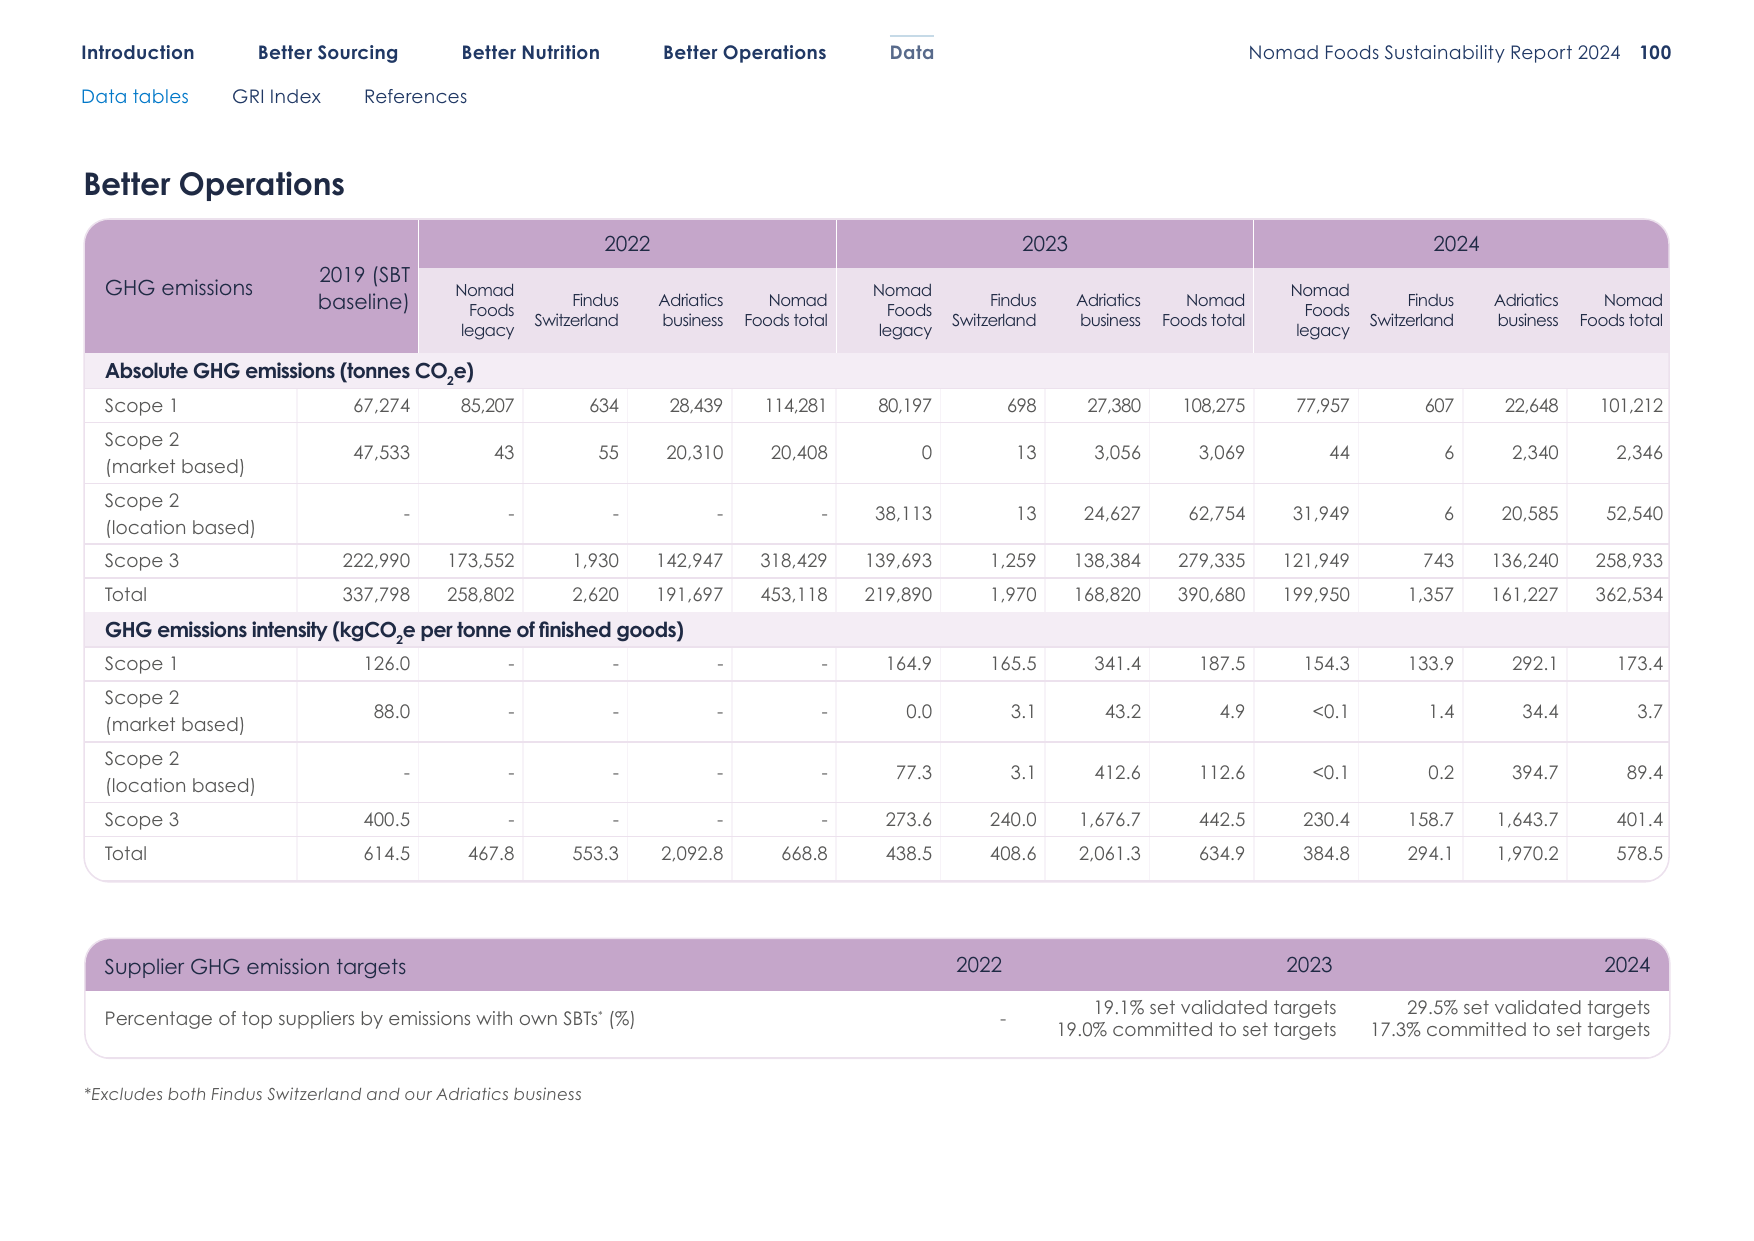Select value 114,281 in Scope 1 row
Screen dimensions: 1754x1241
click(x=796, y=406)
